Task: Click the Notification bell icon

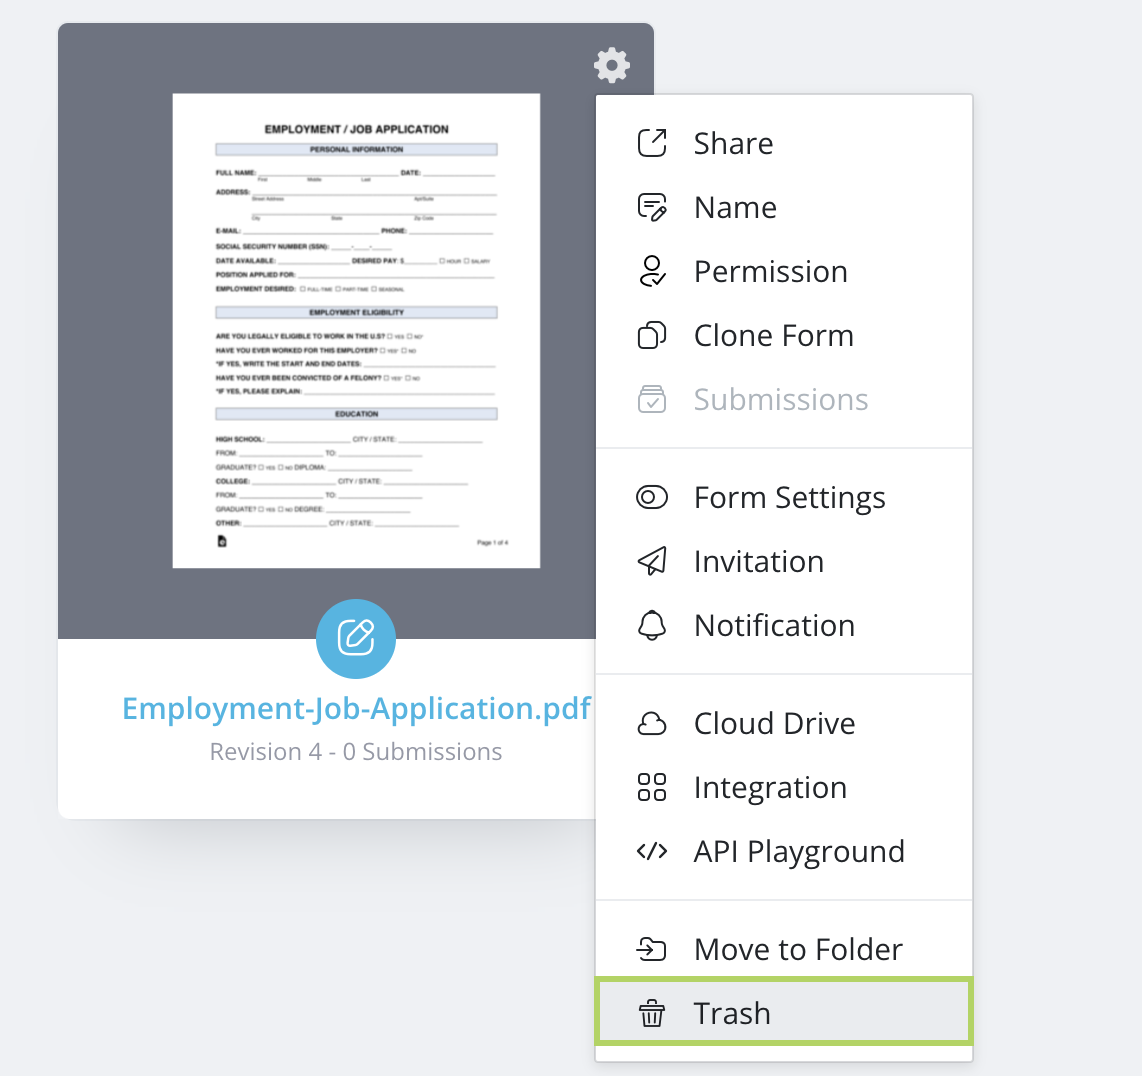Action: click(x=652, y=625)
